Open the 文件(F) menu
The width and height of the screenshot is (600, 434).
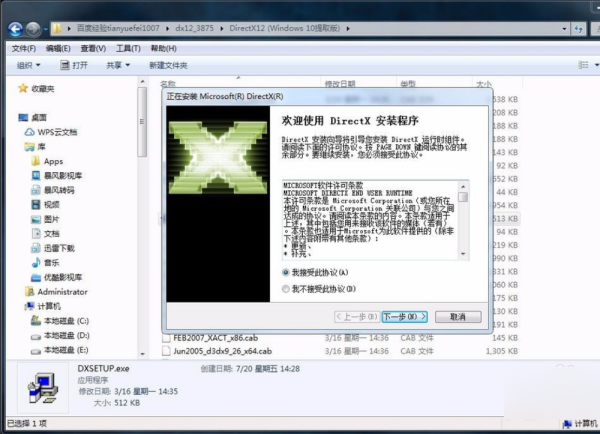pyautogui.click(x=24, y=48)
